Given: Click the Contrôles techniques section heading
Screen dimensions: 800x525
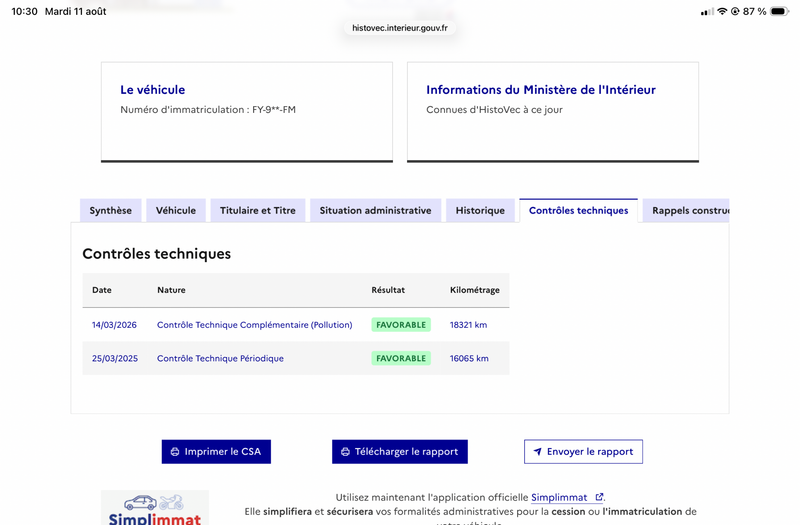Looking at the screenshot, I should [157, 254].
